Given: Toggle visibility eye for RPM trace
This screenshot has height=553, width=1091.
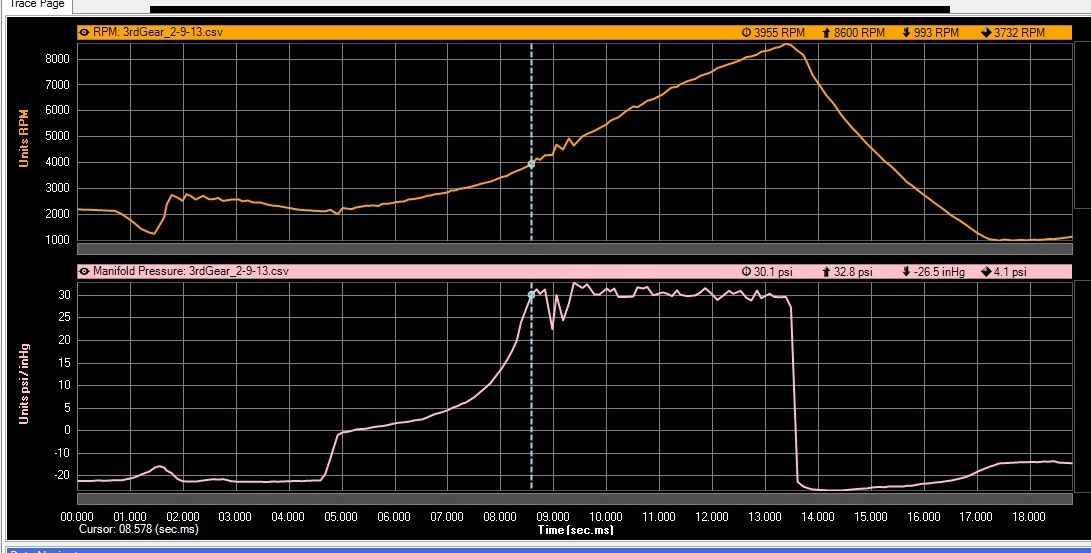Looking at the screenshot, I should point(84,32).
